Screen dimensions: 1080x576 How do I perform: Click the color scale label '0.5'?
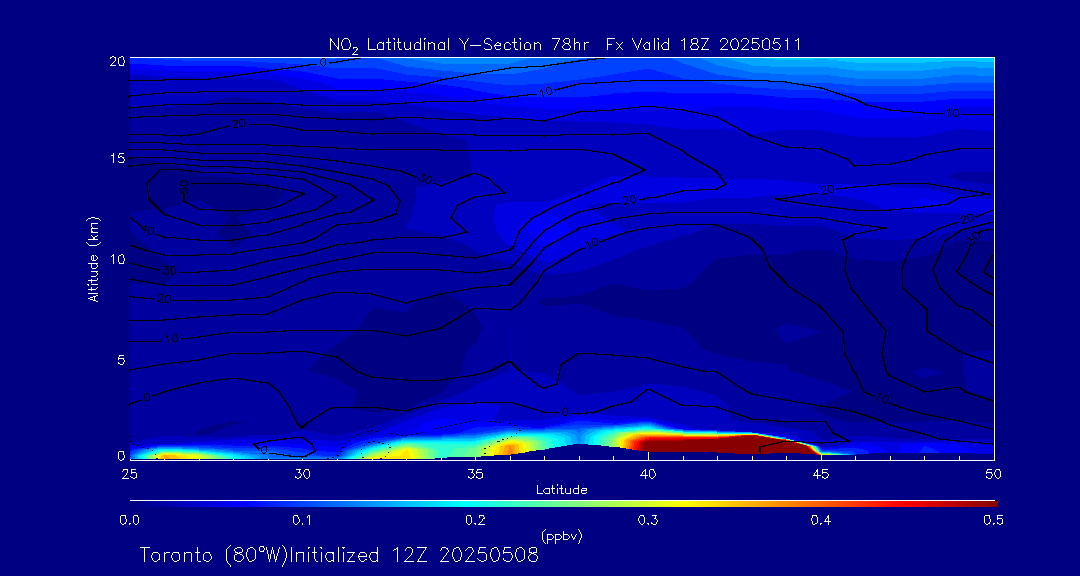[x=993, y=521]
